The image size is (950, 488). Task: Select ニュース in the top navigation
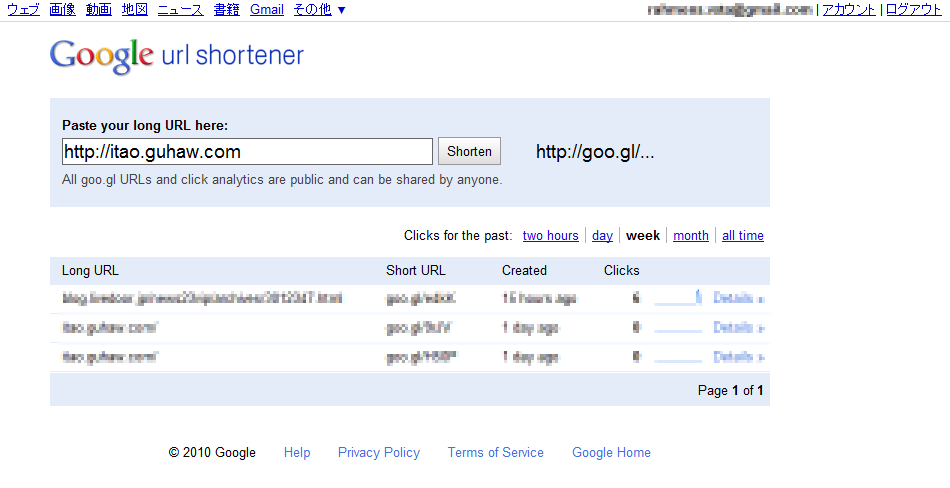(x=180, y=10)
